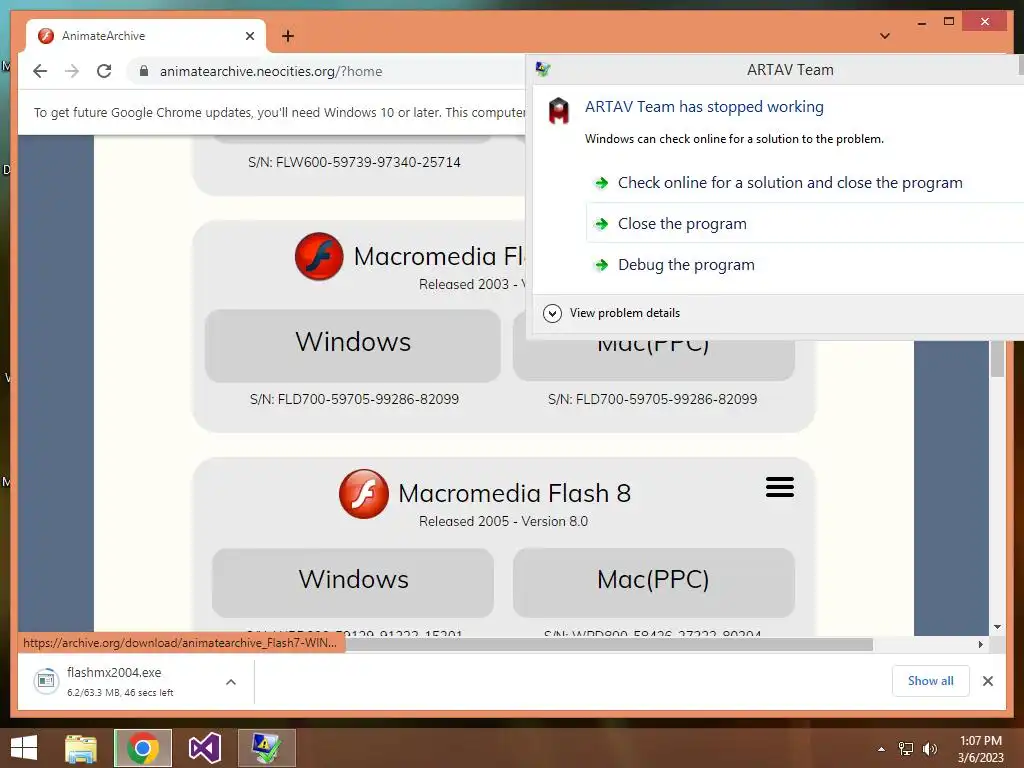Expand View problem details
The image size is (1024, 768).
[x=612, y=313]
